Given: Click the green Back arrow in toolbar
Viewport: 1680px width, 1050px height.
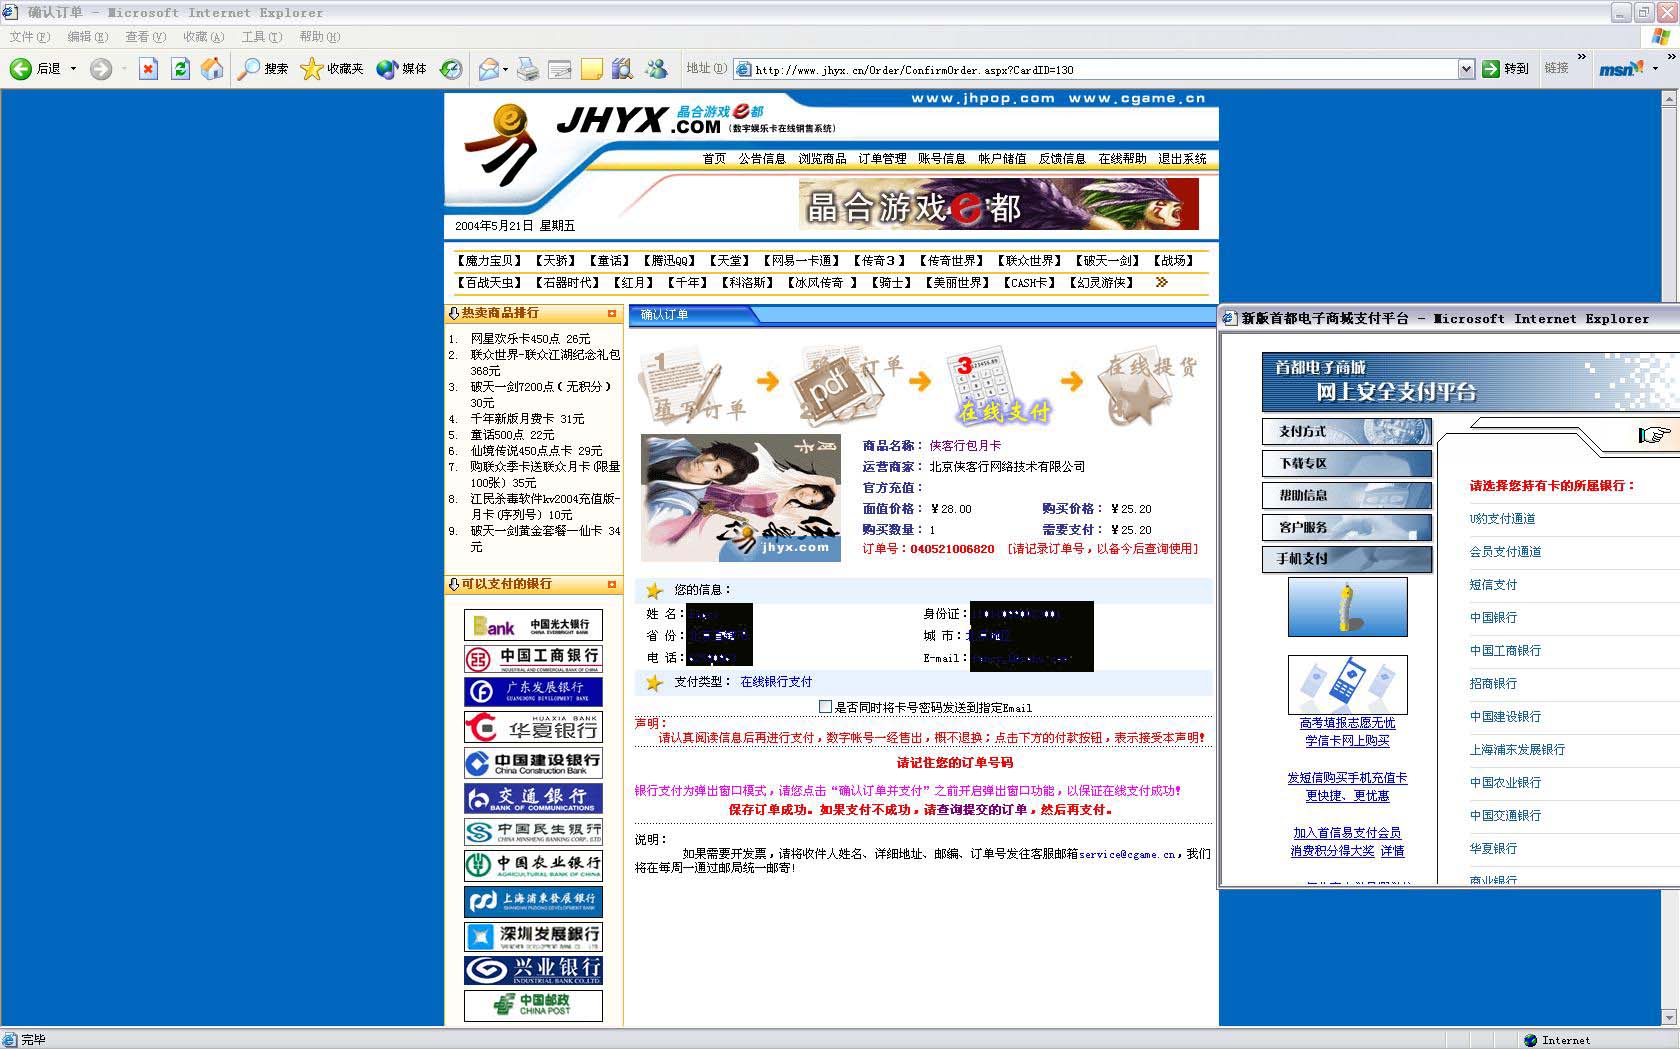Looking at the screenshot, I should 21,69.
